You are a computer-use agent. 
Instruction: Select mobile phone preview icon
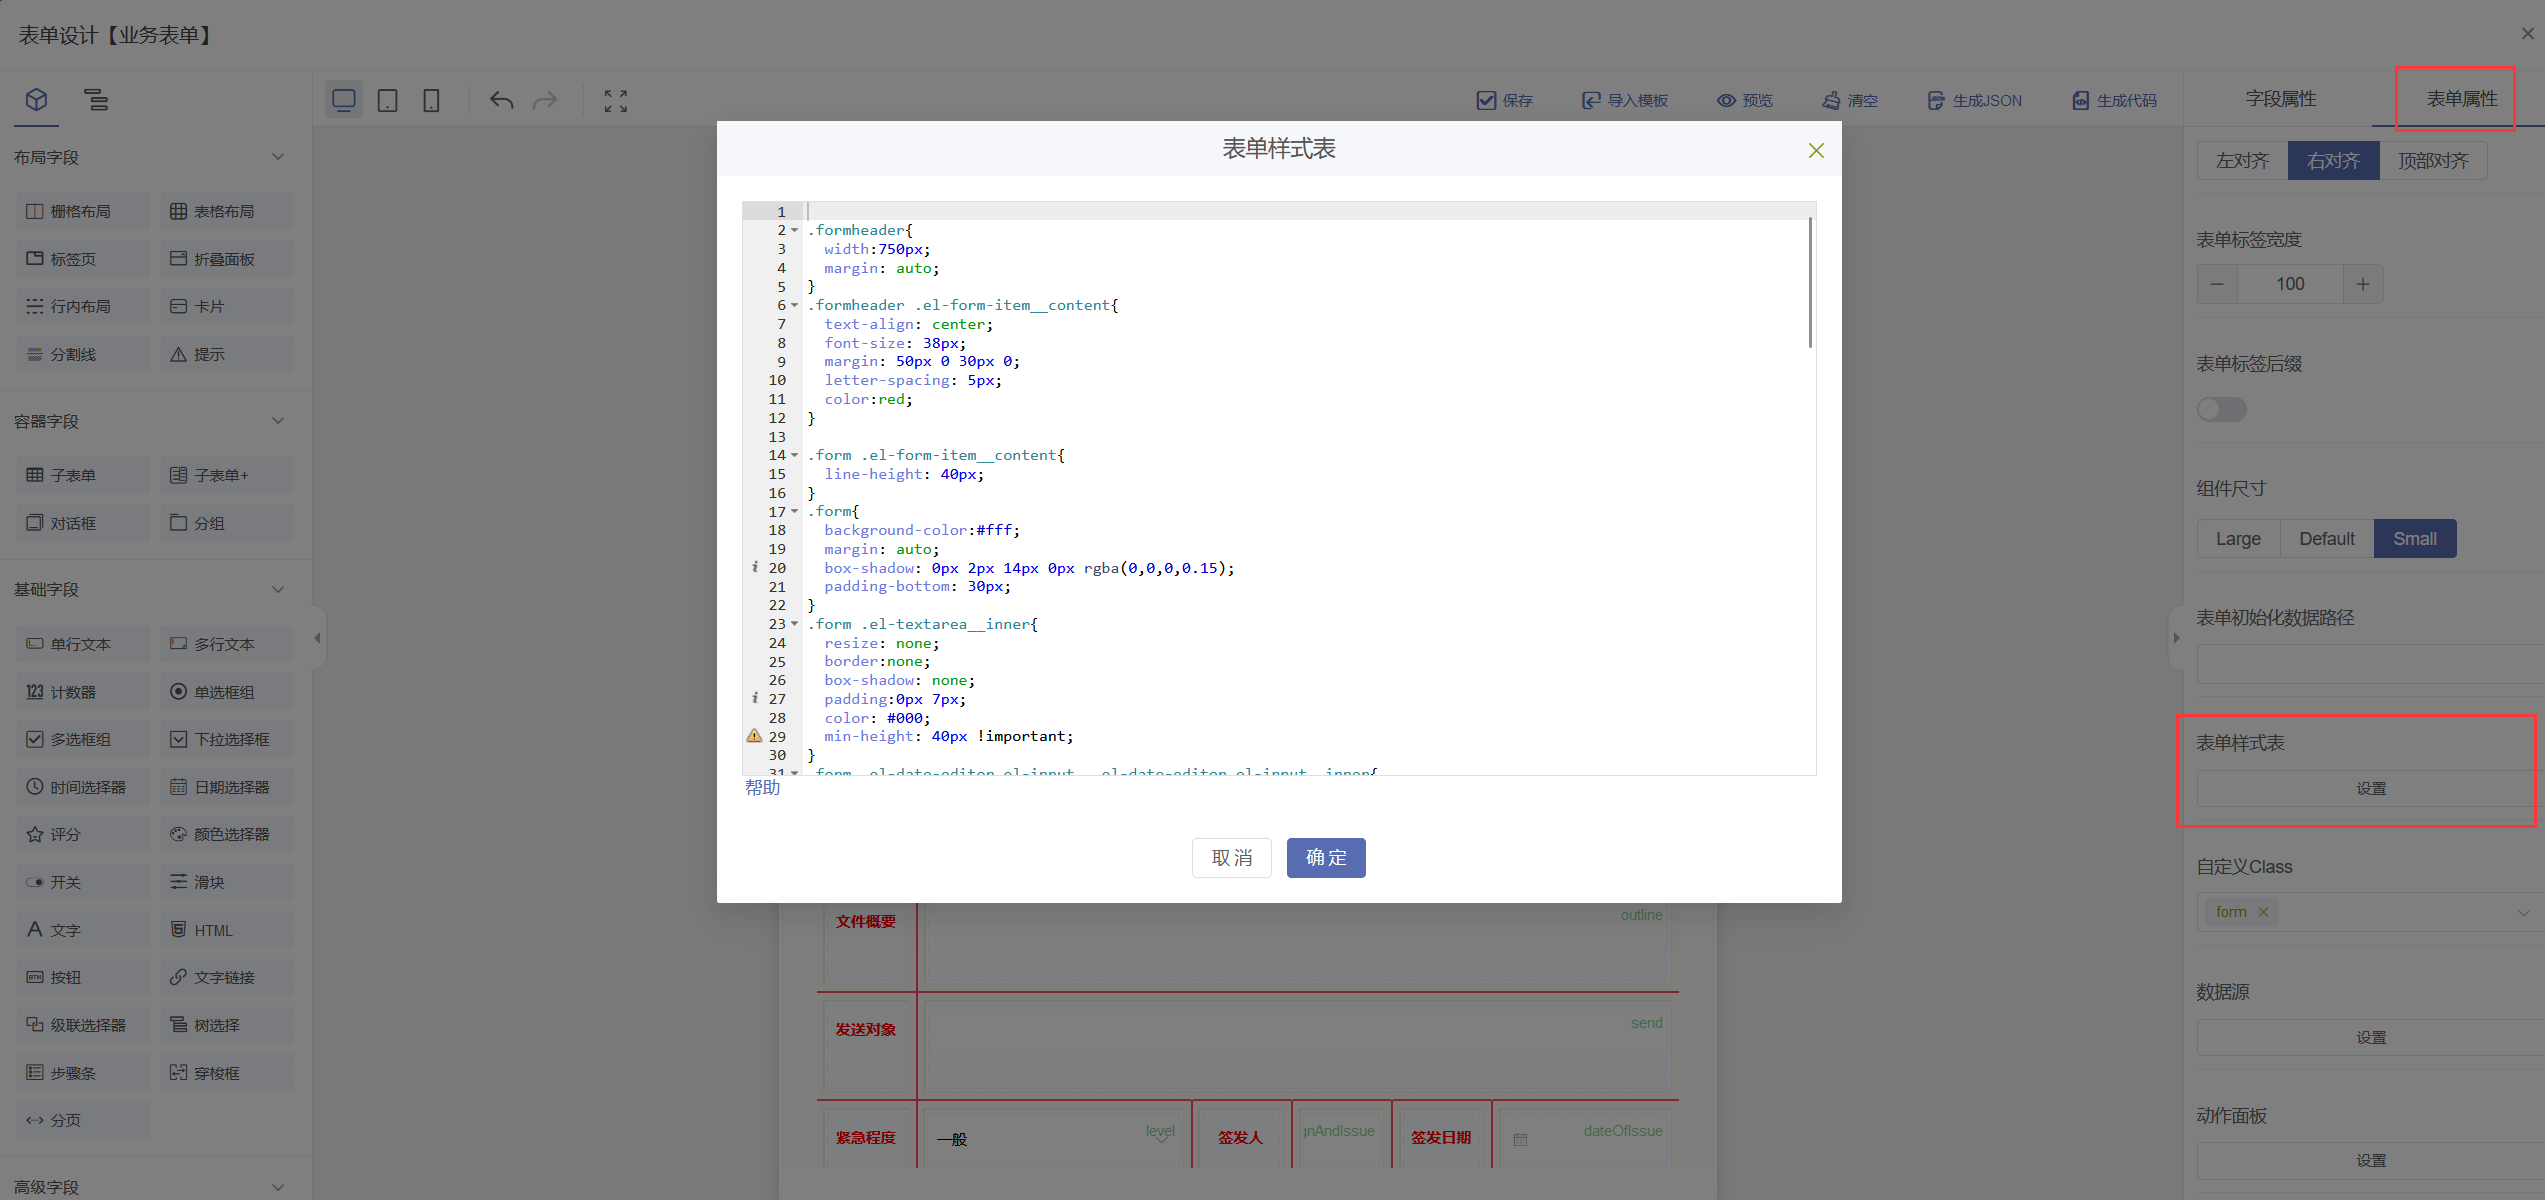click(431, 100)
